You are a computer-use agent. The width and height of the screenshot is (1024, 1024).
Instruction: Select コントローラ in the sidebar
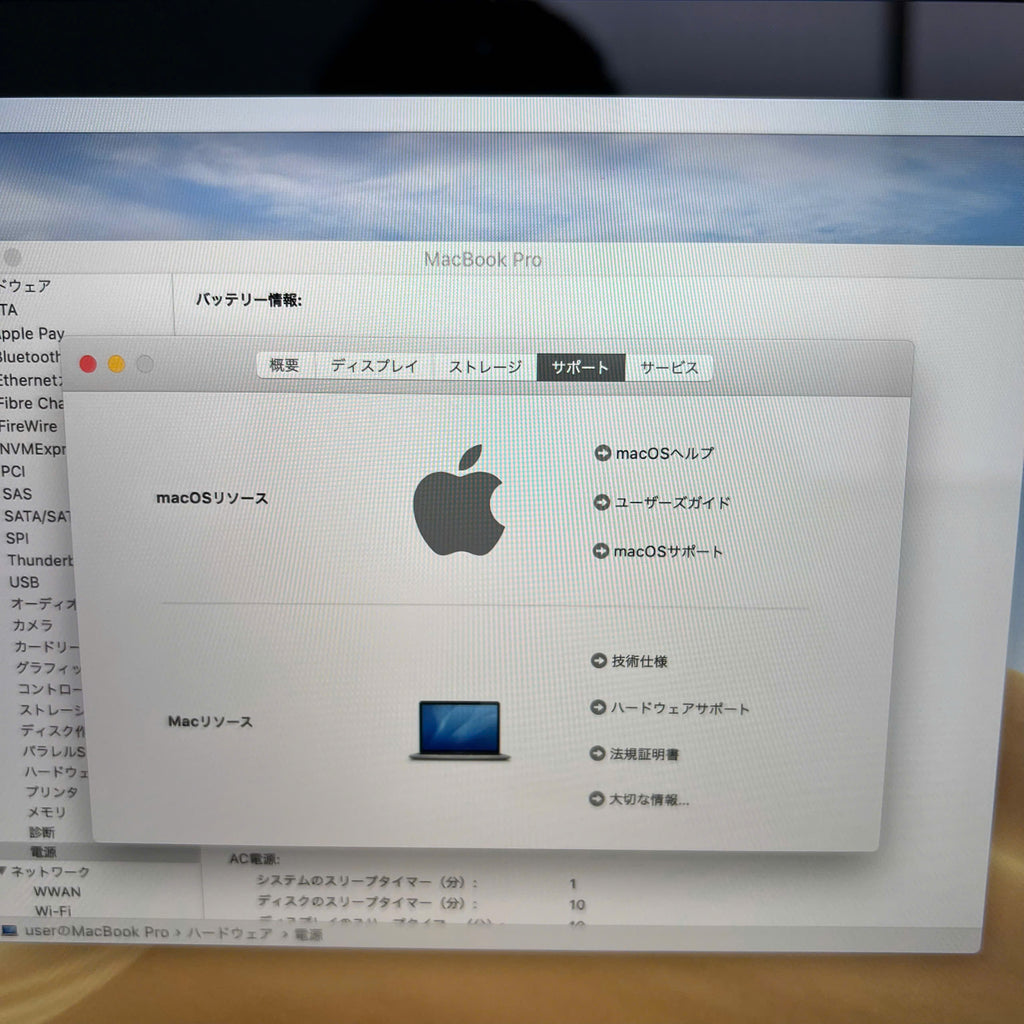[x=50, y=689]
